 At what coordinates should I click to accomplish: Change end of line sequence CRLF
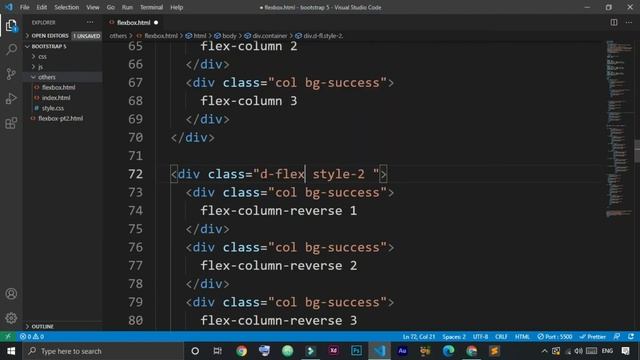click(501, 337)
